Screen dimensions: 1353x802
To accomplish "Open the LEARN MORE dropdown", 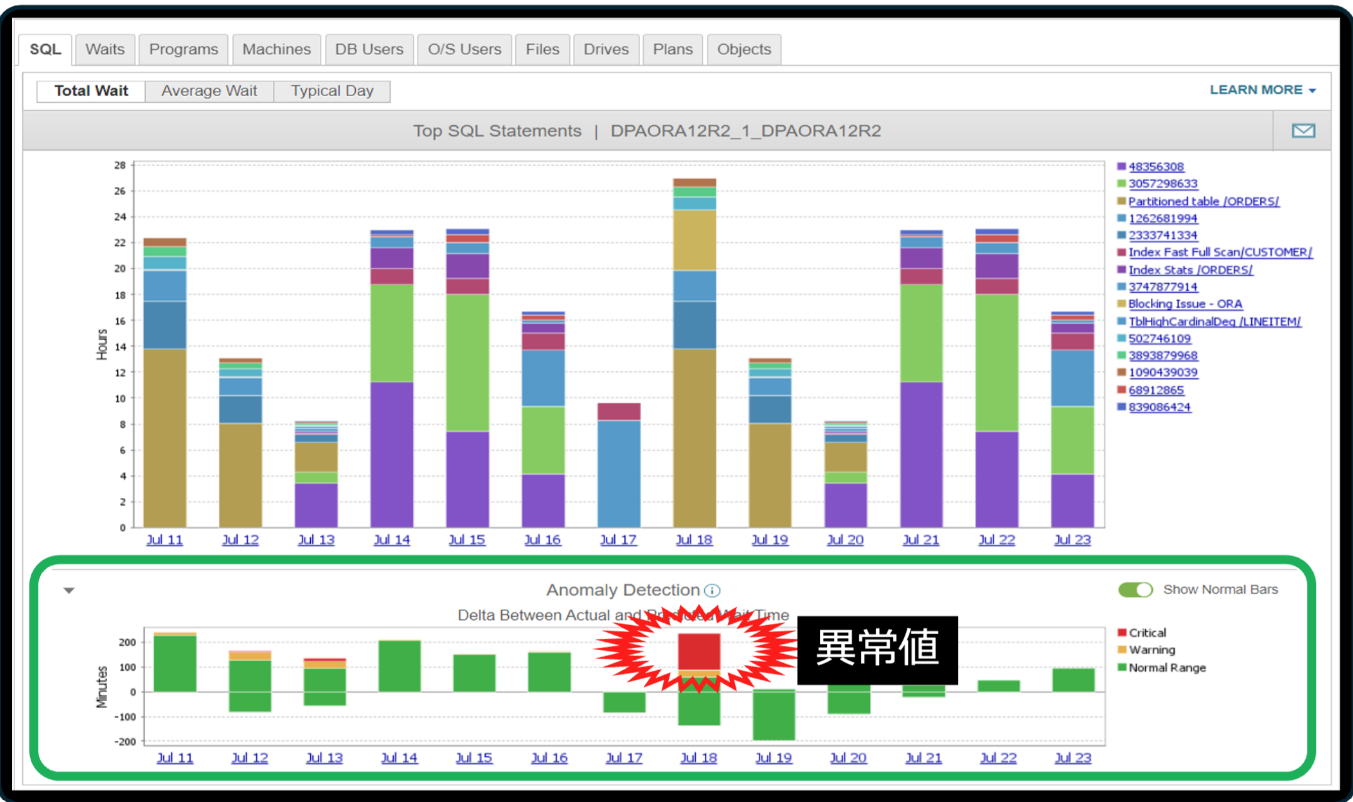I will pos(1262,90).
